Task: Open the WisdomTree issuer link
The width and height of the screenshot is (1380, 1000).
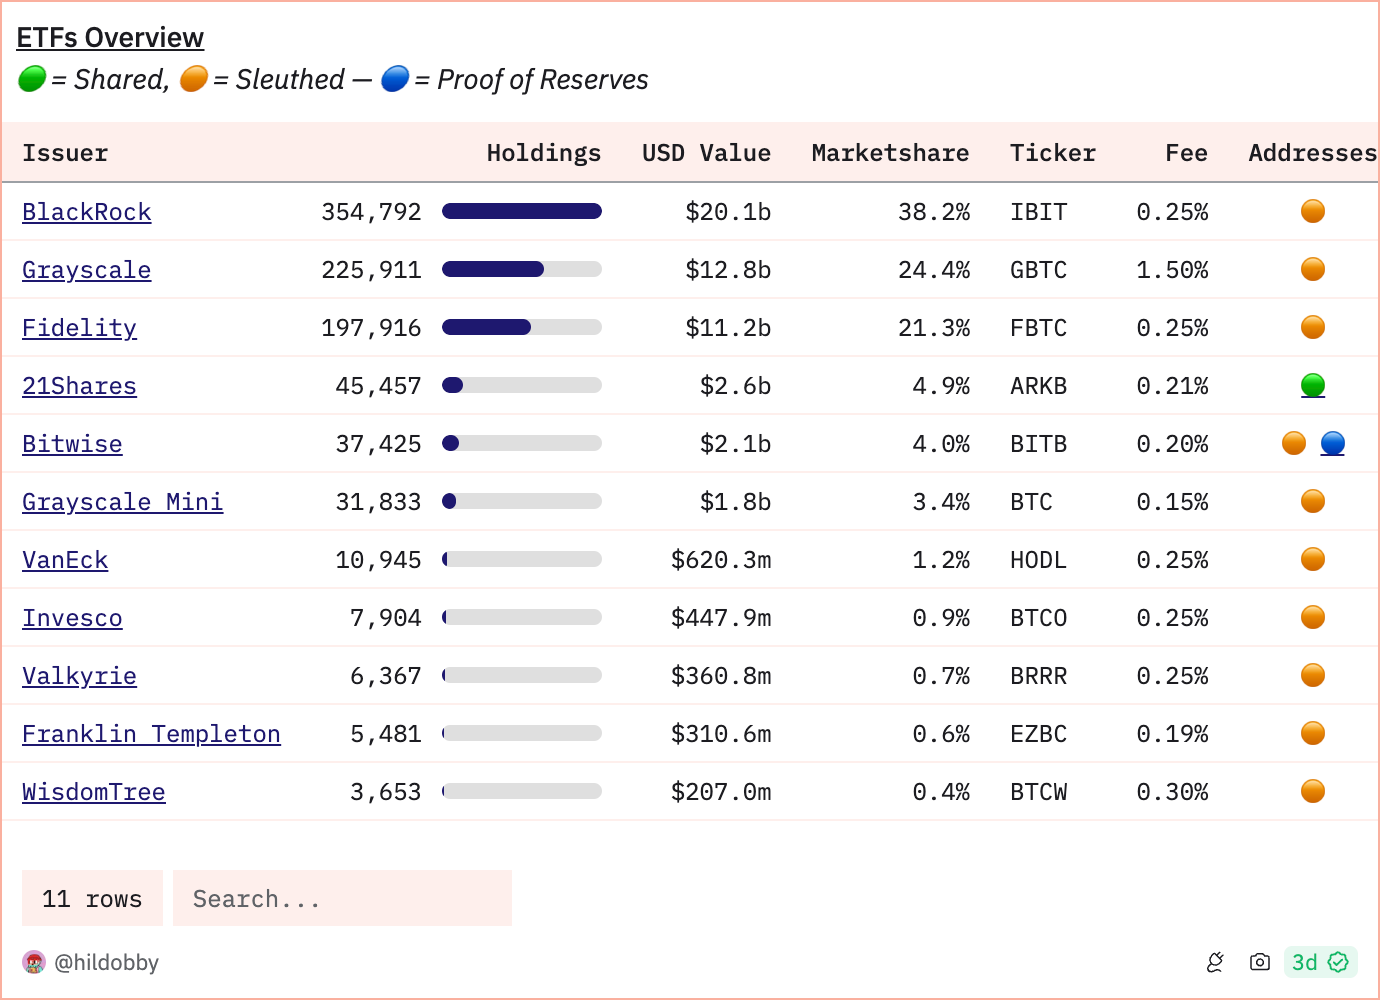Action: click(94, 792)
